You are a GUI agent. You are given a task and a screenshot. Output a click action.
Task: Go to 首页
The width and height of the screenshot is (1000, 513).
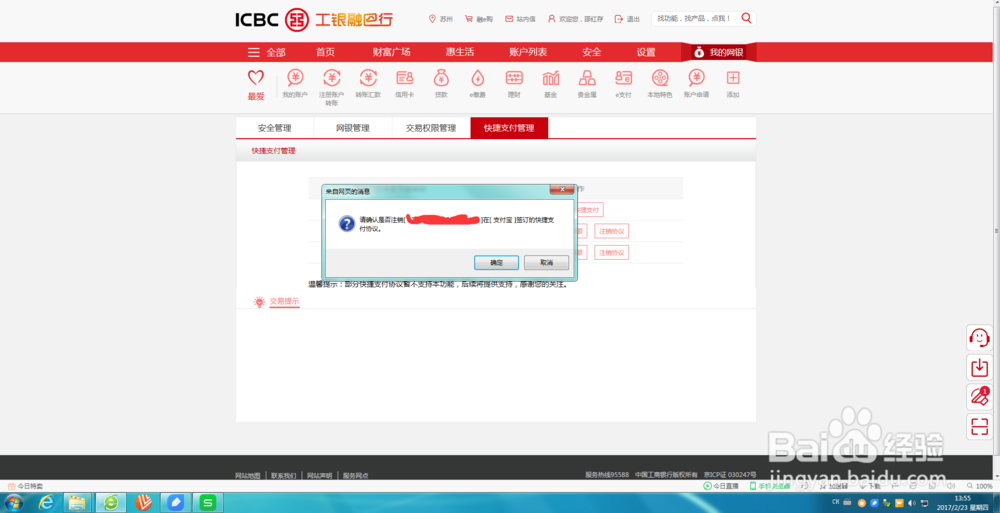[325, 52]
